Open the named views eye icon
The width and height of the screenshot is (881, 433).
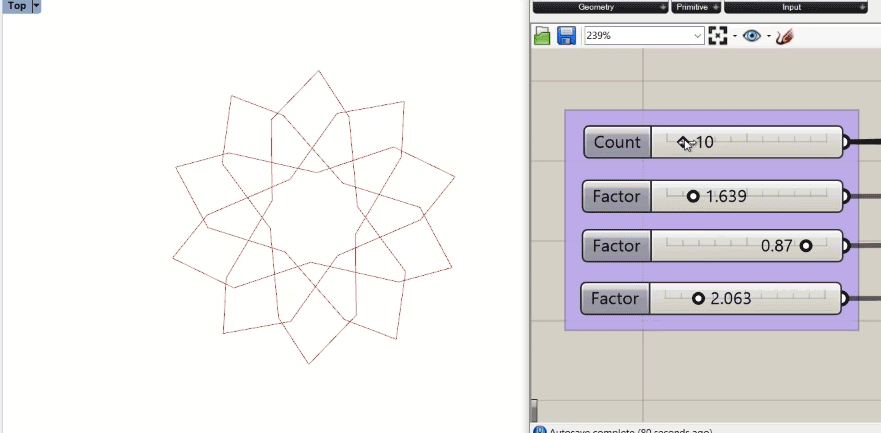(751, 36)
